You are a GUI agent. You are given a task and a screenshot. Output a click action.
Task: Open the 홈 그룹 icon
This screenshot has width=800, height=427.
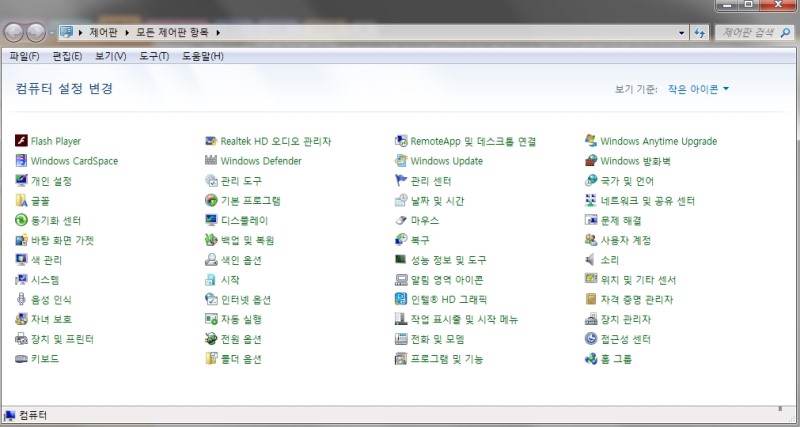click(591, 359)
